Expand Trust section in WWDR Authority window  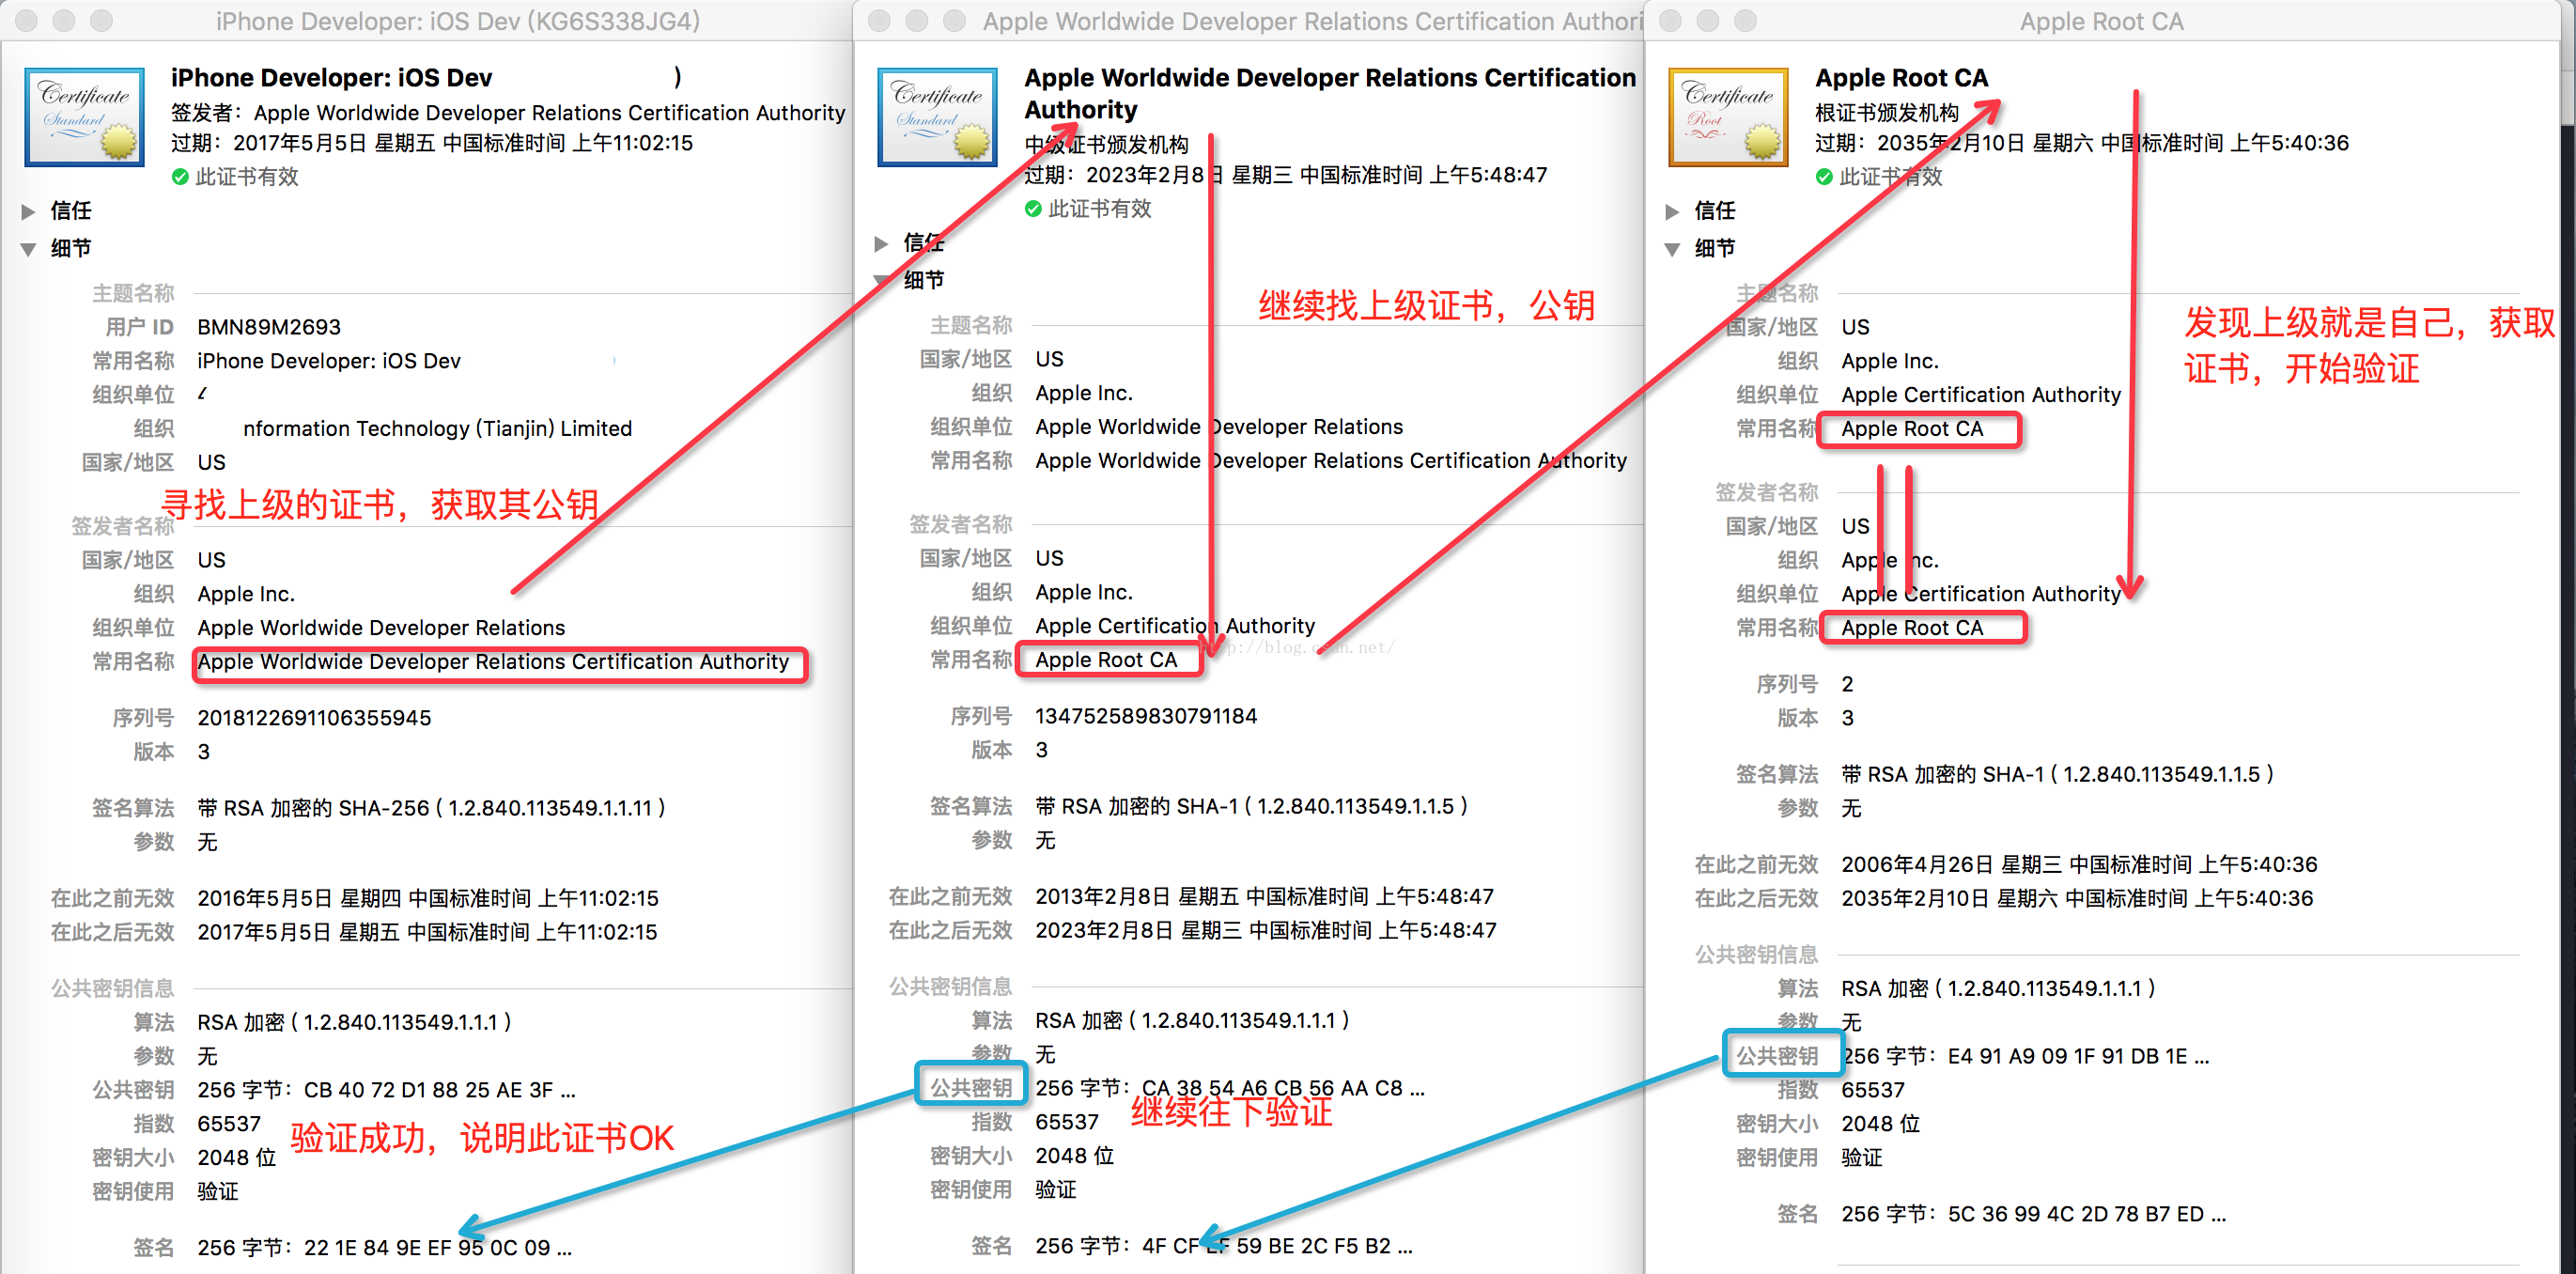point(881,243)
